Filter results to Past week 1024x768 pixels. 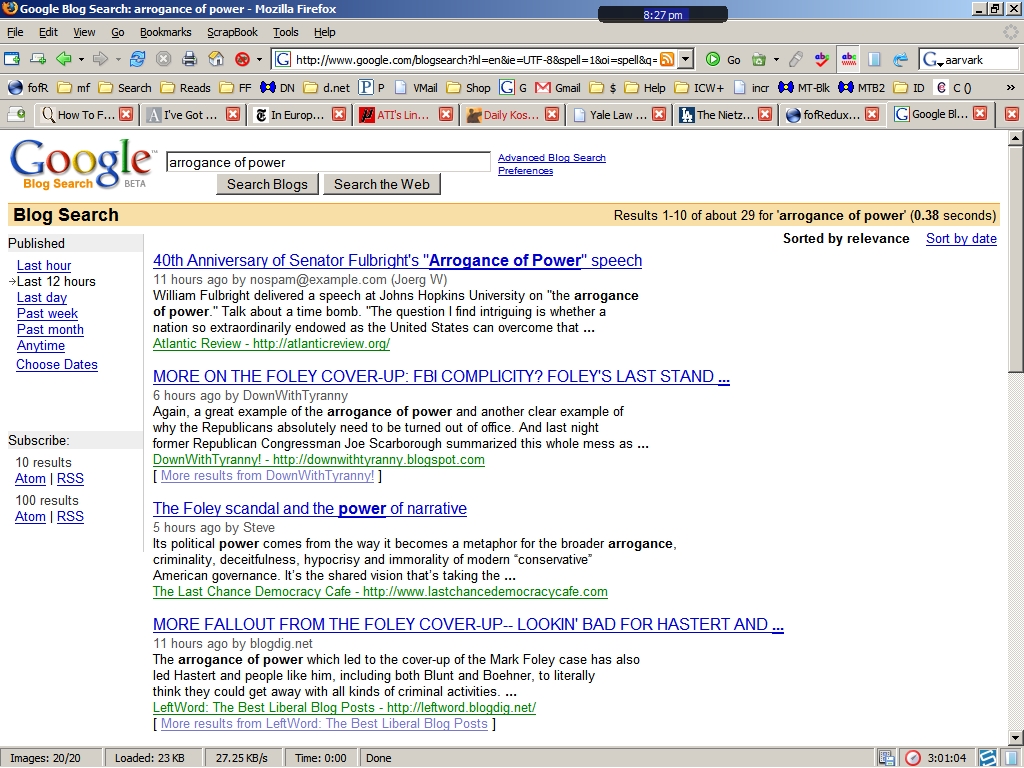47,313
